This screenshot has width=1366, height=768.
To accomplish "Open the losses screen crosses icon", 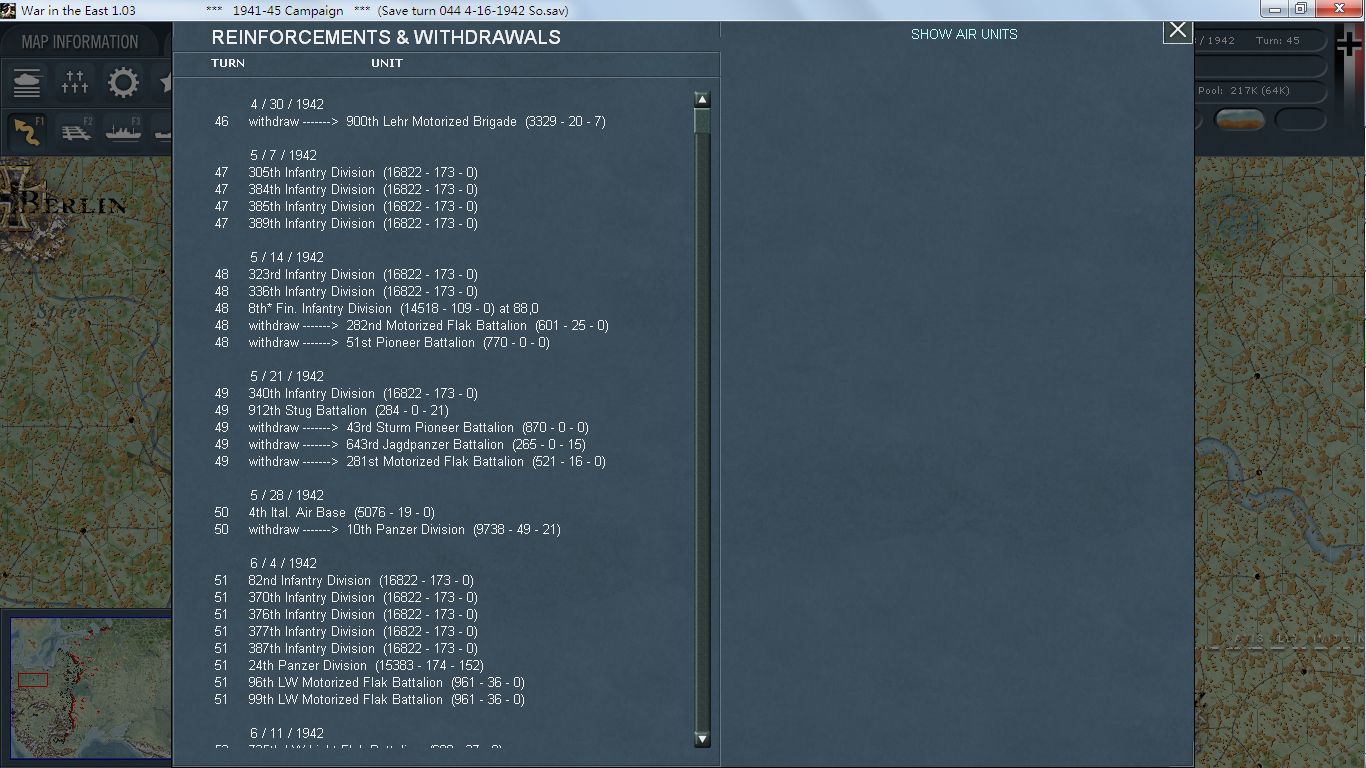I will coord(75,82).
